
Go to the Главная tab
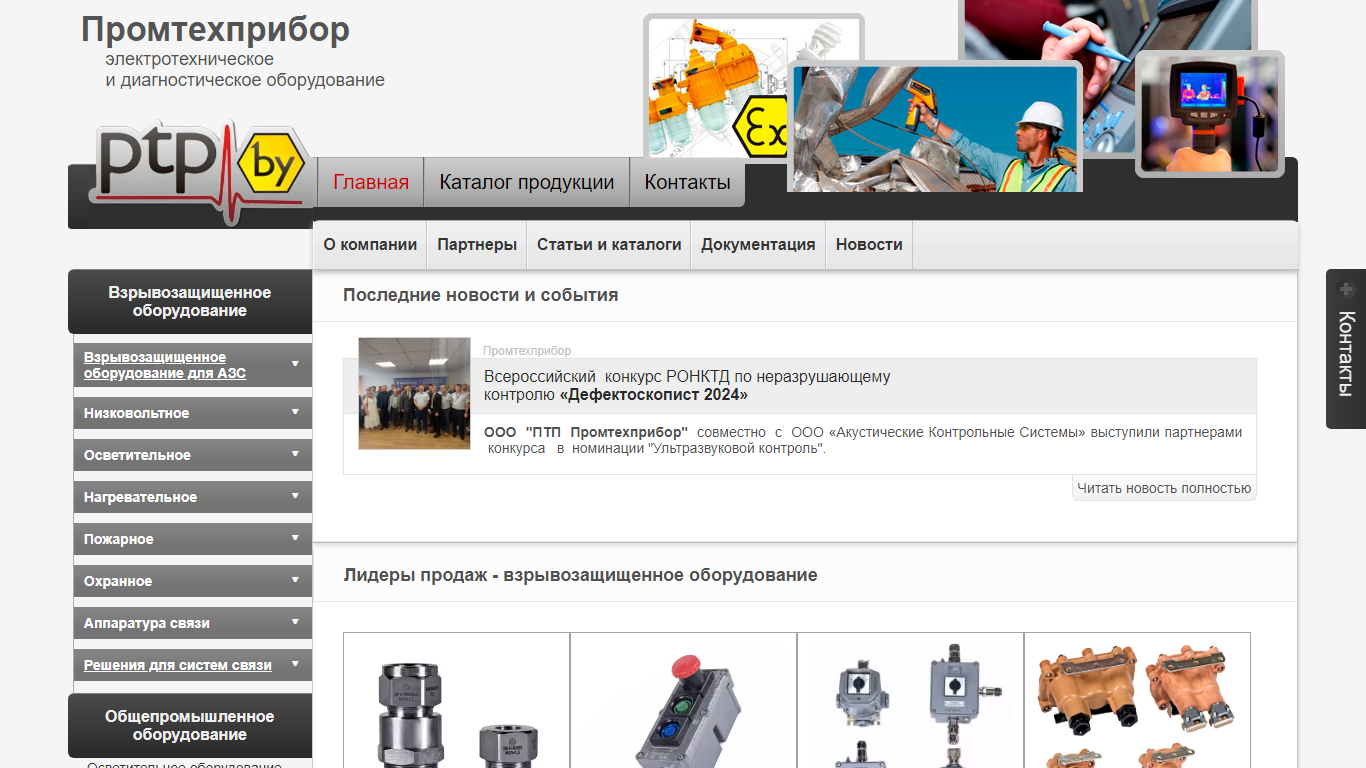coord(371,182)
